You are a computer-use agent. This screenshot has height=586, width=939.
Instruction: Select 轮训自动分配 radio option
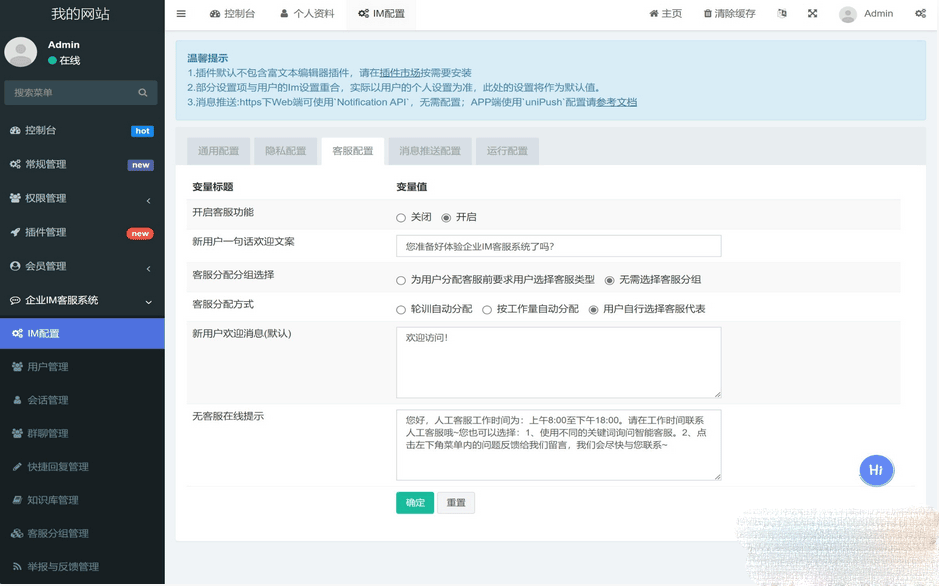tap(401, 310)
